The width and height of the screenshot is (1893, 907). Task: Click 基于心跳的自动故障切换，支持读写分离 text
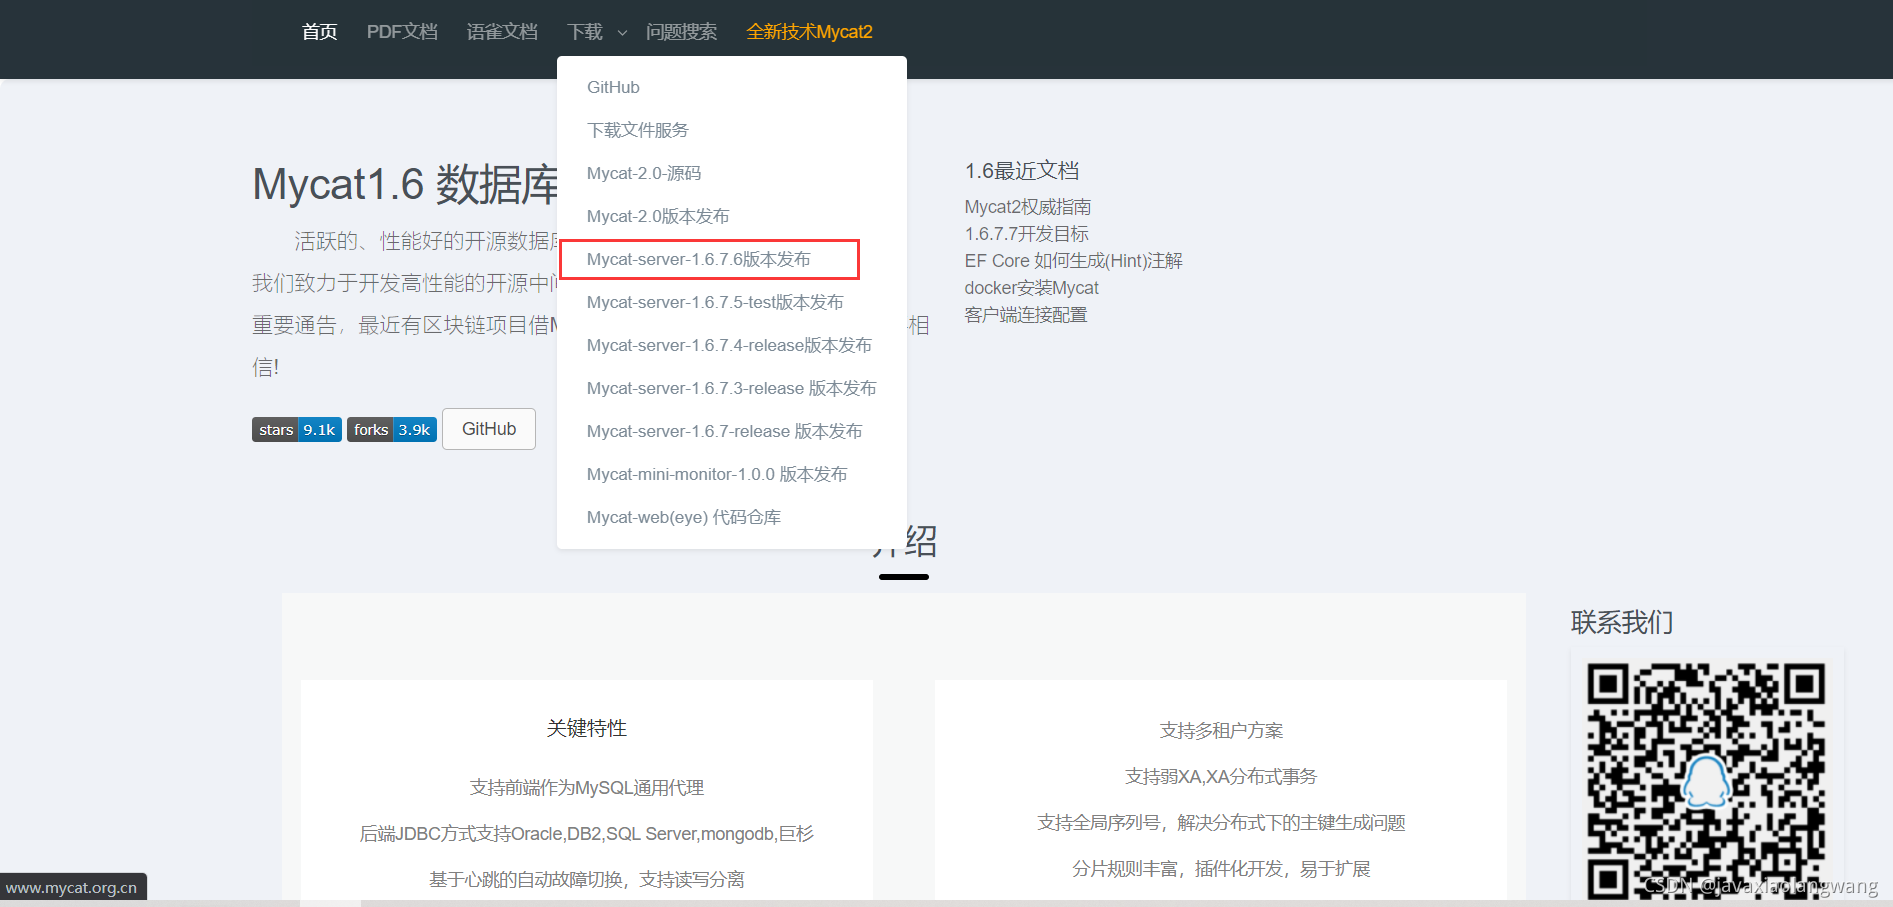point(587,880)
